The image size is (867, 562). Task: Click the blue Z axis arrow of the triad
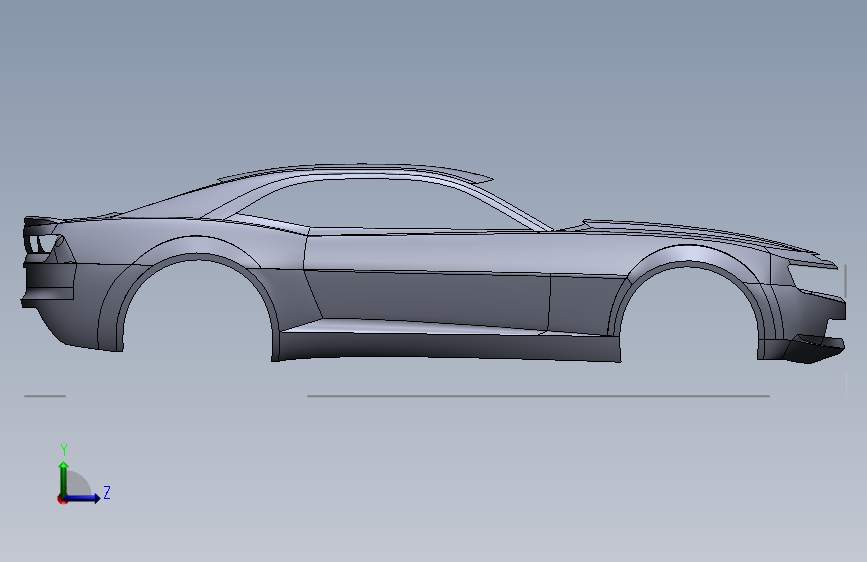tap(83, 498)
